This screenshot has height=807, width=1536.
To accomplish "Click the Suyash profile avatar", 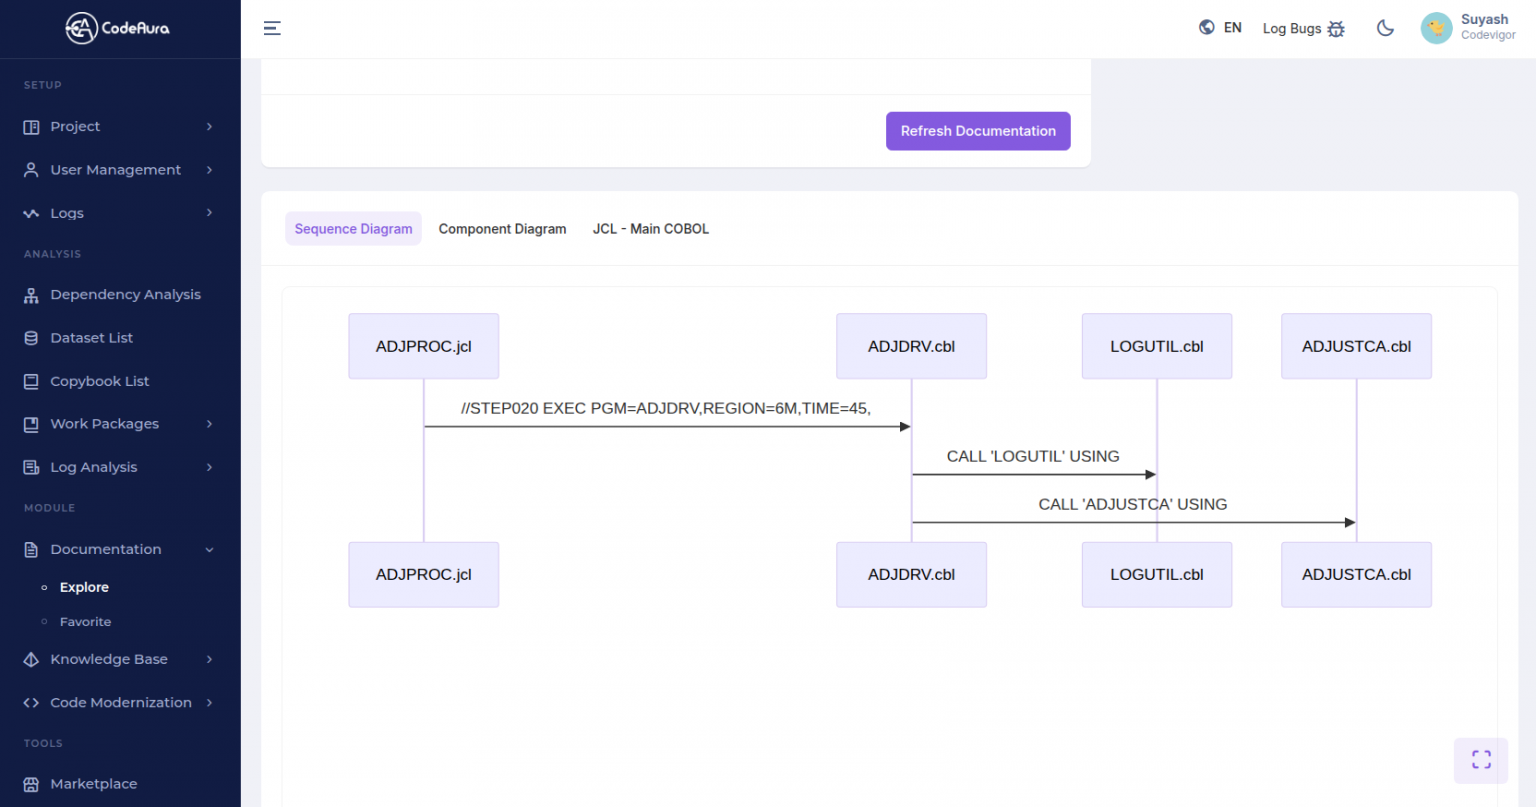I will (x=1436, y=28).
